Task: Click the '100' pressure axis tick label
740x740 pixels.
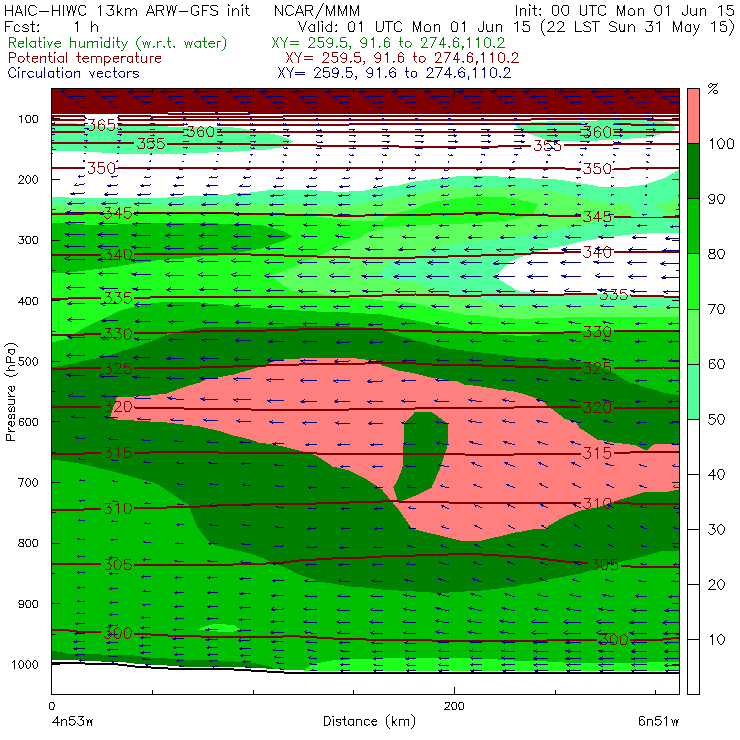Action: 28,119
